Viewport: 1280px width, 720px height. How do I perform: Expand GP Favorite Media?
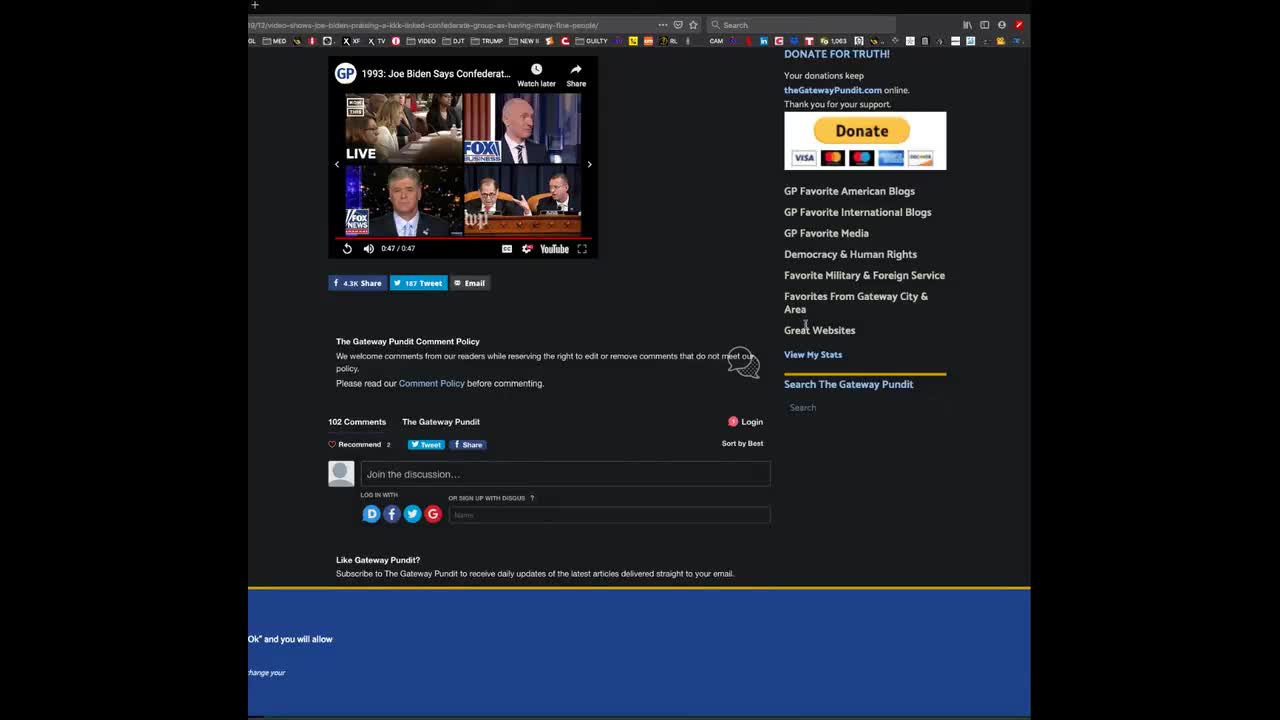click(826, 233)
